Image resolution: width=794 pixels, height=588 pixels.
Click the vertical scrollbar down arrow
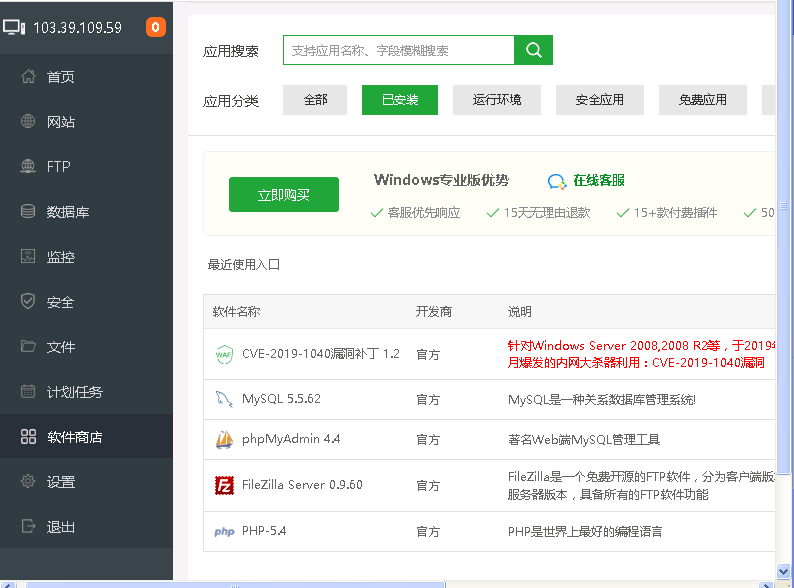(783, 572)
